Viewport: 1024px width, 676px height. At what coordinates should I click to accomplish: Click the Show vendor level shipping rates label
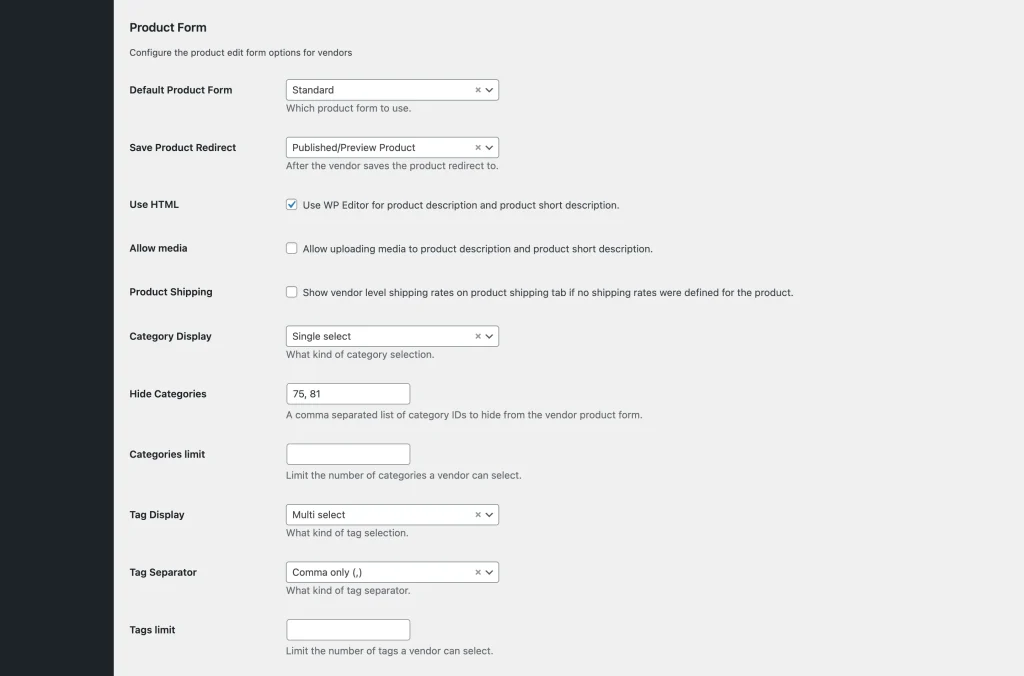[548, 293]
